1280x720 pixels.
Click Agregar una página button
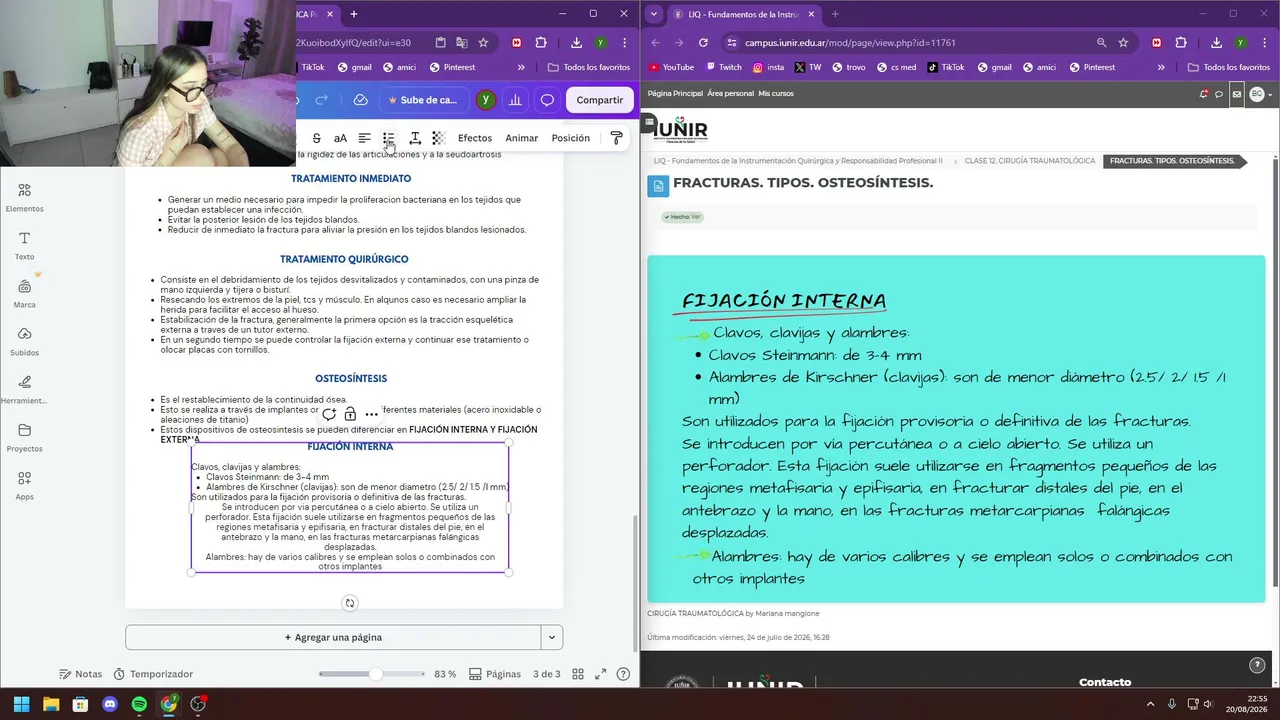pos(332,637)
